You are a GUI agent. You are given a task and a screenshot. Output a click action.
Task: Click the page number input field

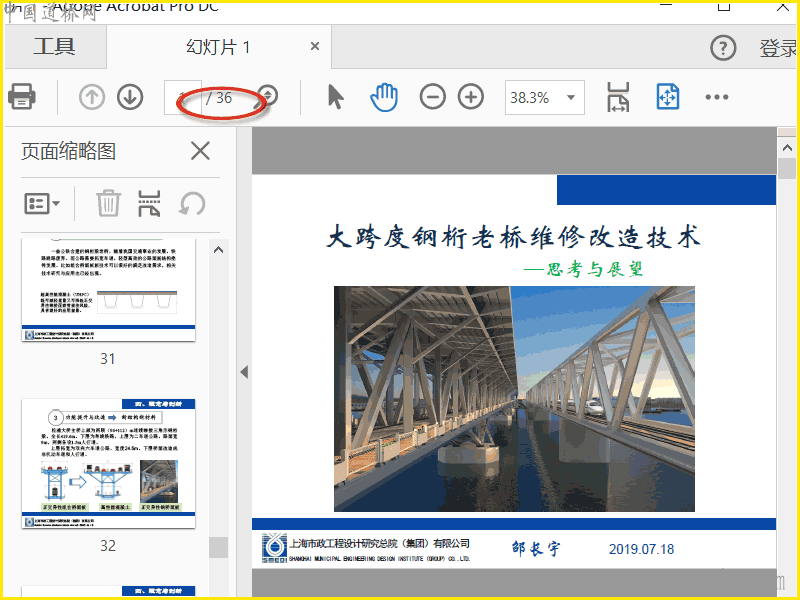(x=182, y=97)
